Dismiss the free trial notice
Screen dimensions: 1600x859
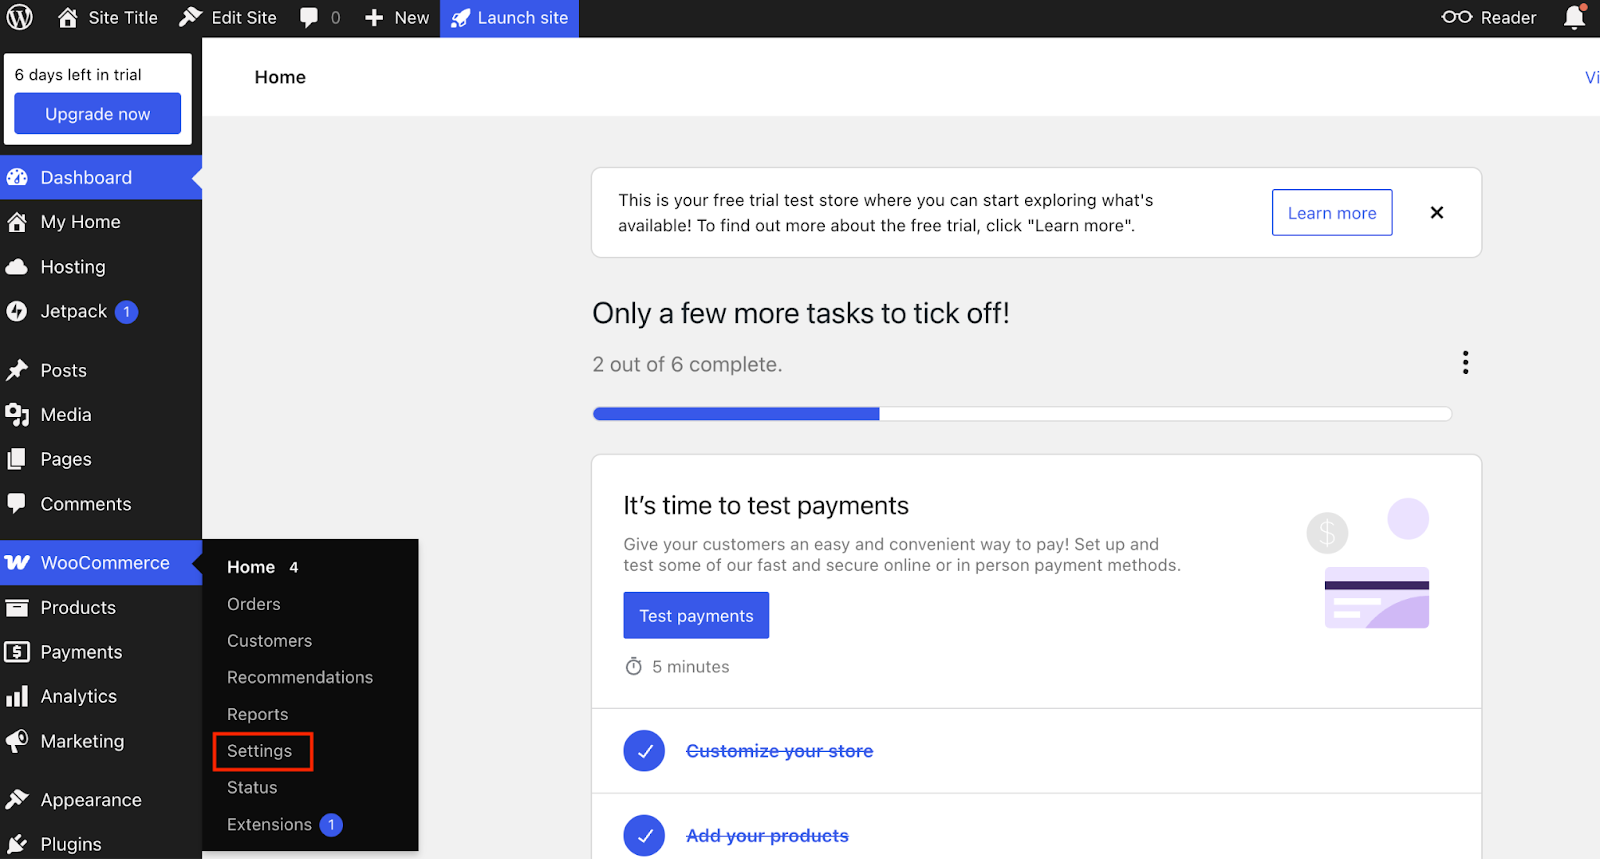pyautogui.click(x=1437, y=212)
